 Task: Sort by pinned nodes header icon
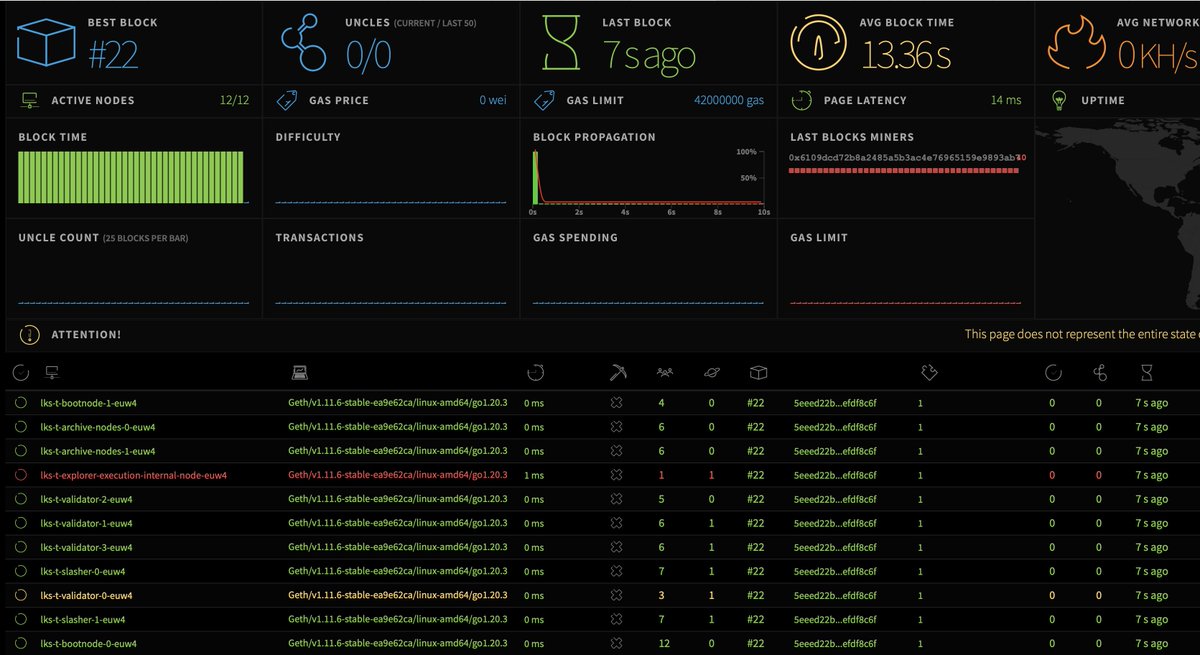coord(21,373)
